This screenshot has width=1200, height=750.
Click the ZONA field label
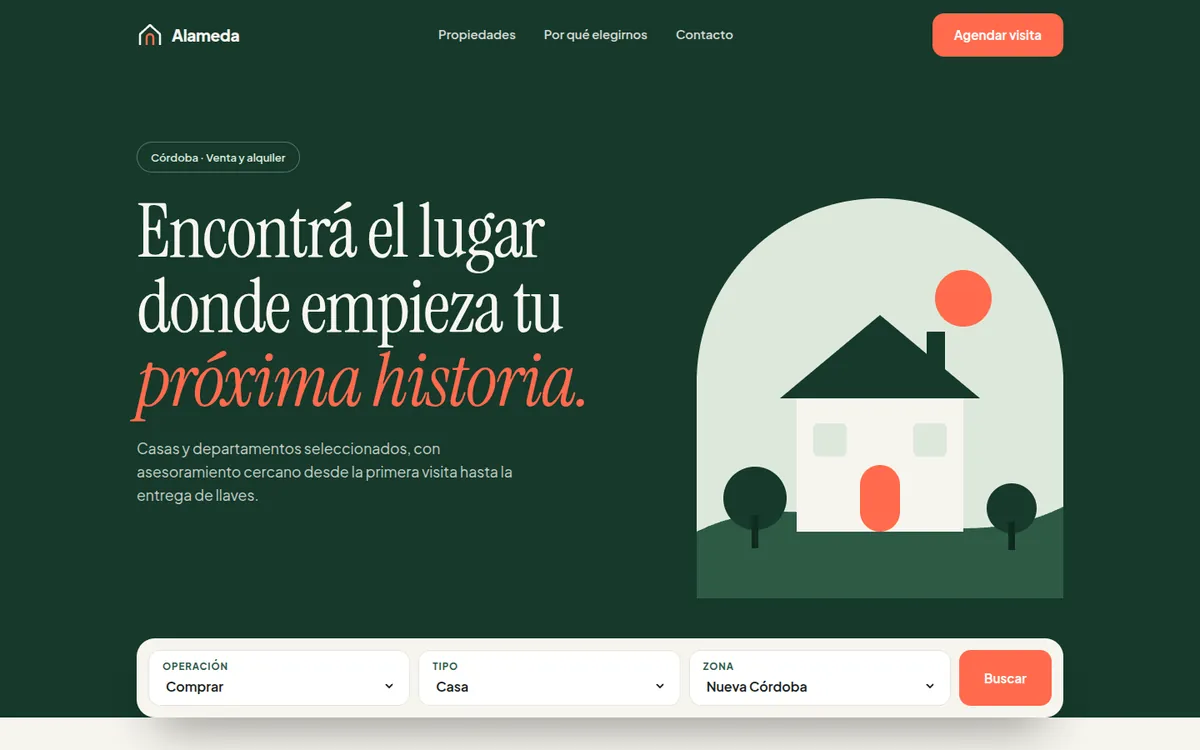(718, 666)
